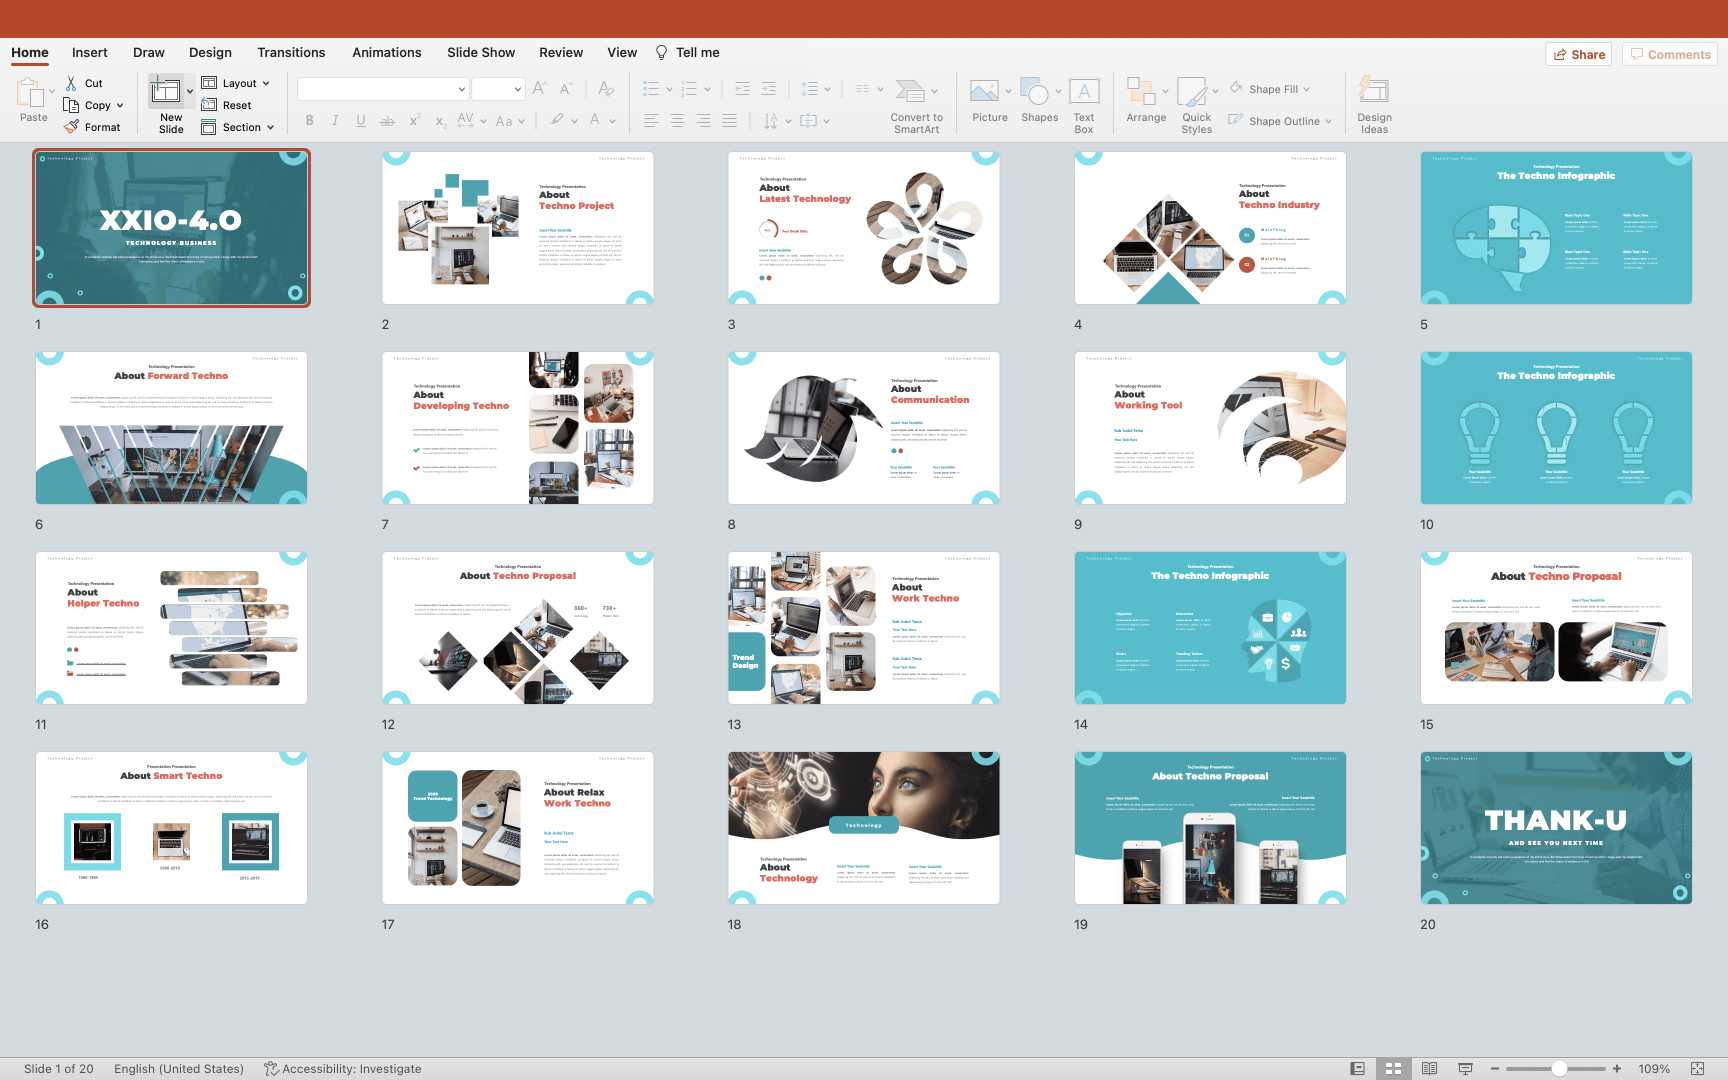This screenshot has width=1728, height=1080.
Task: Click the zoom slider handle
Action: (1558, 1068)
